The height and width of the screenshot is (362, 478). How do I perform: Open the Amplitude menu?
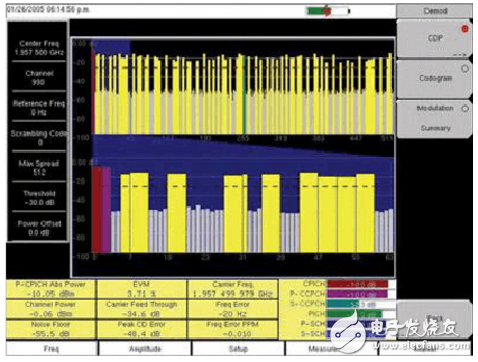(x=145, y=349)
